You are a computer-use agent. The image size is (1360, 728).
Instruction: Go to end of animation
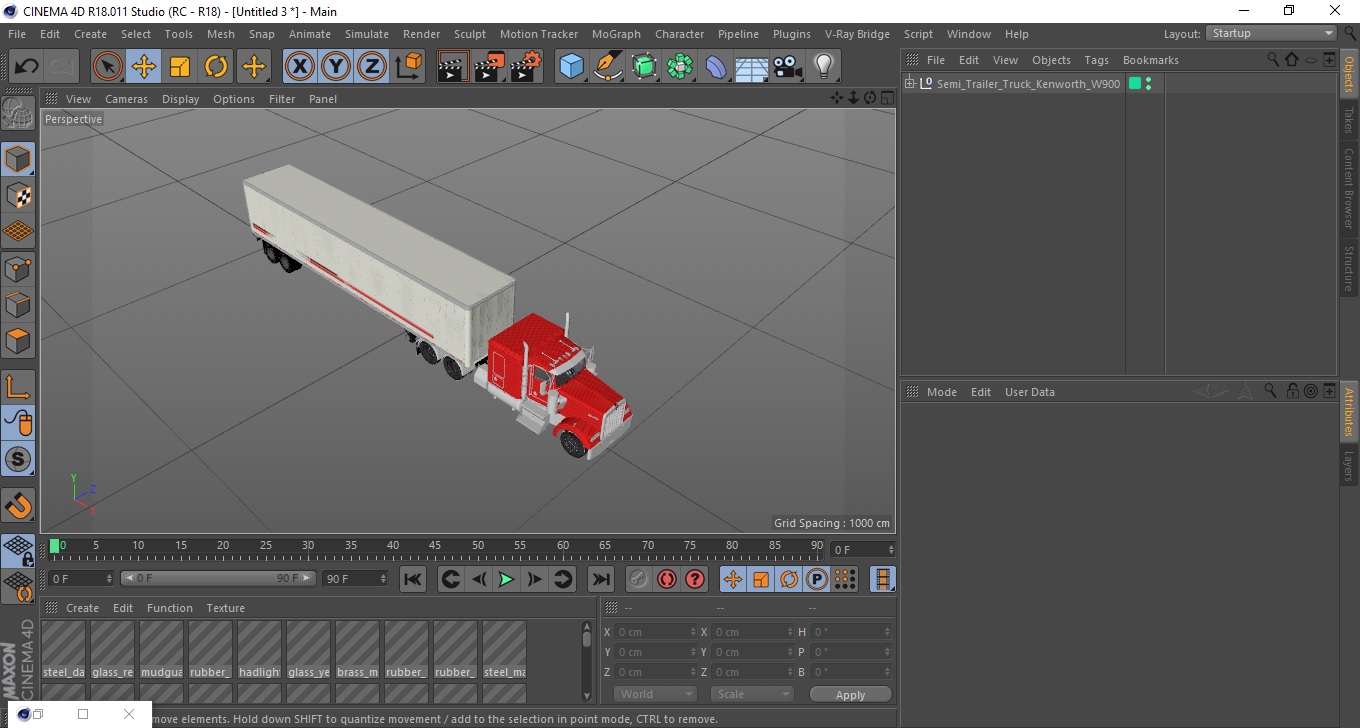point(600,579)
